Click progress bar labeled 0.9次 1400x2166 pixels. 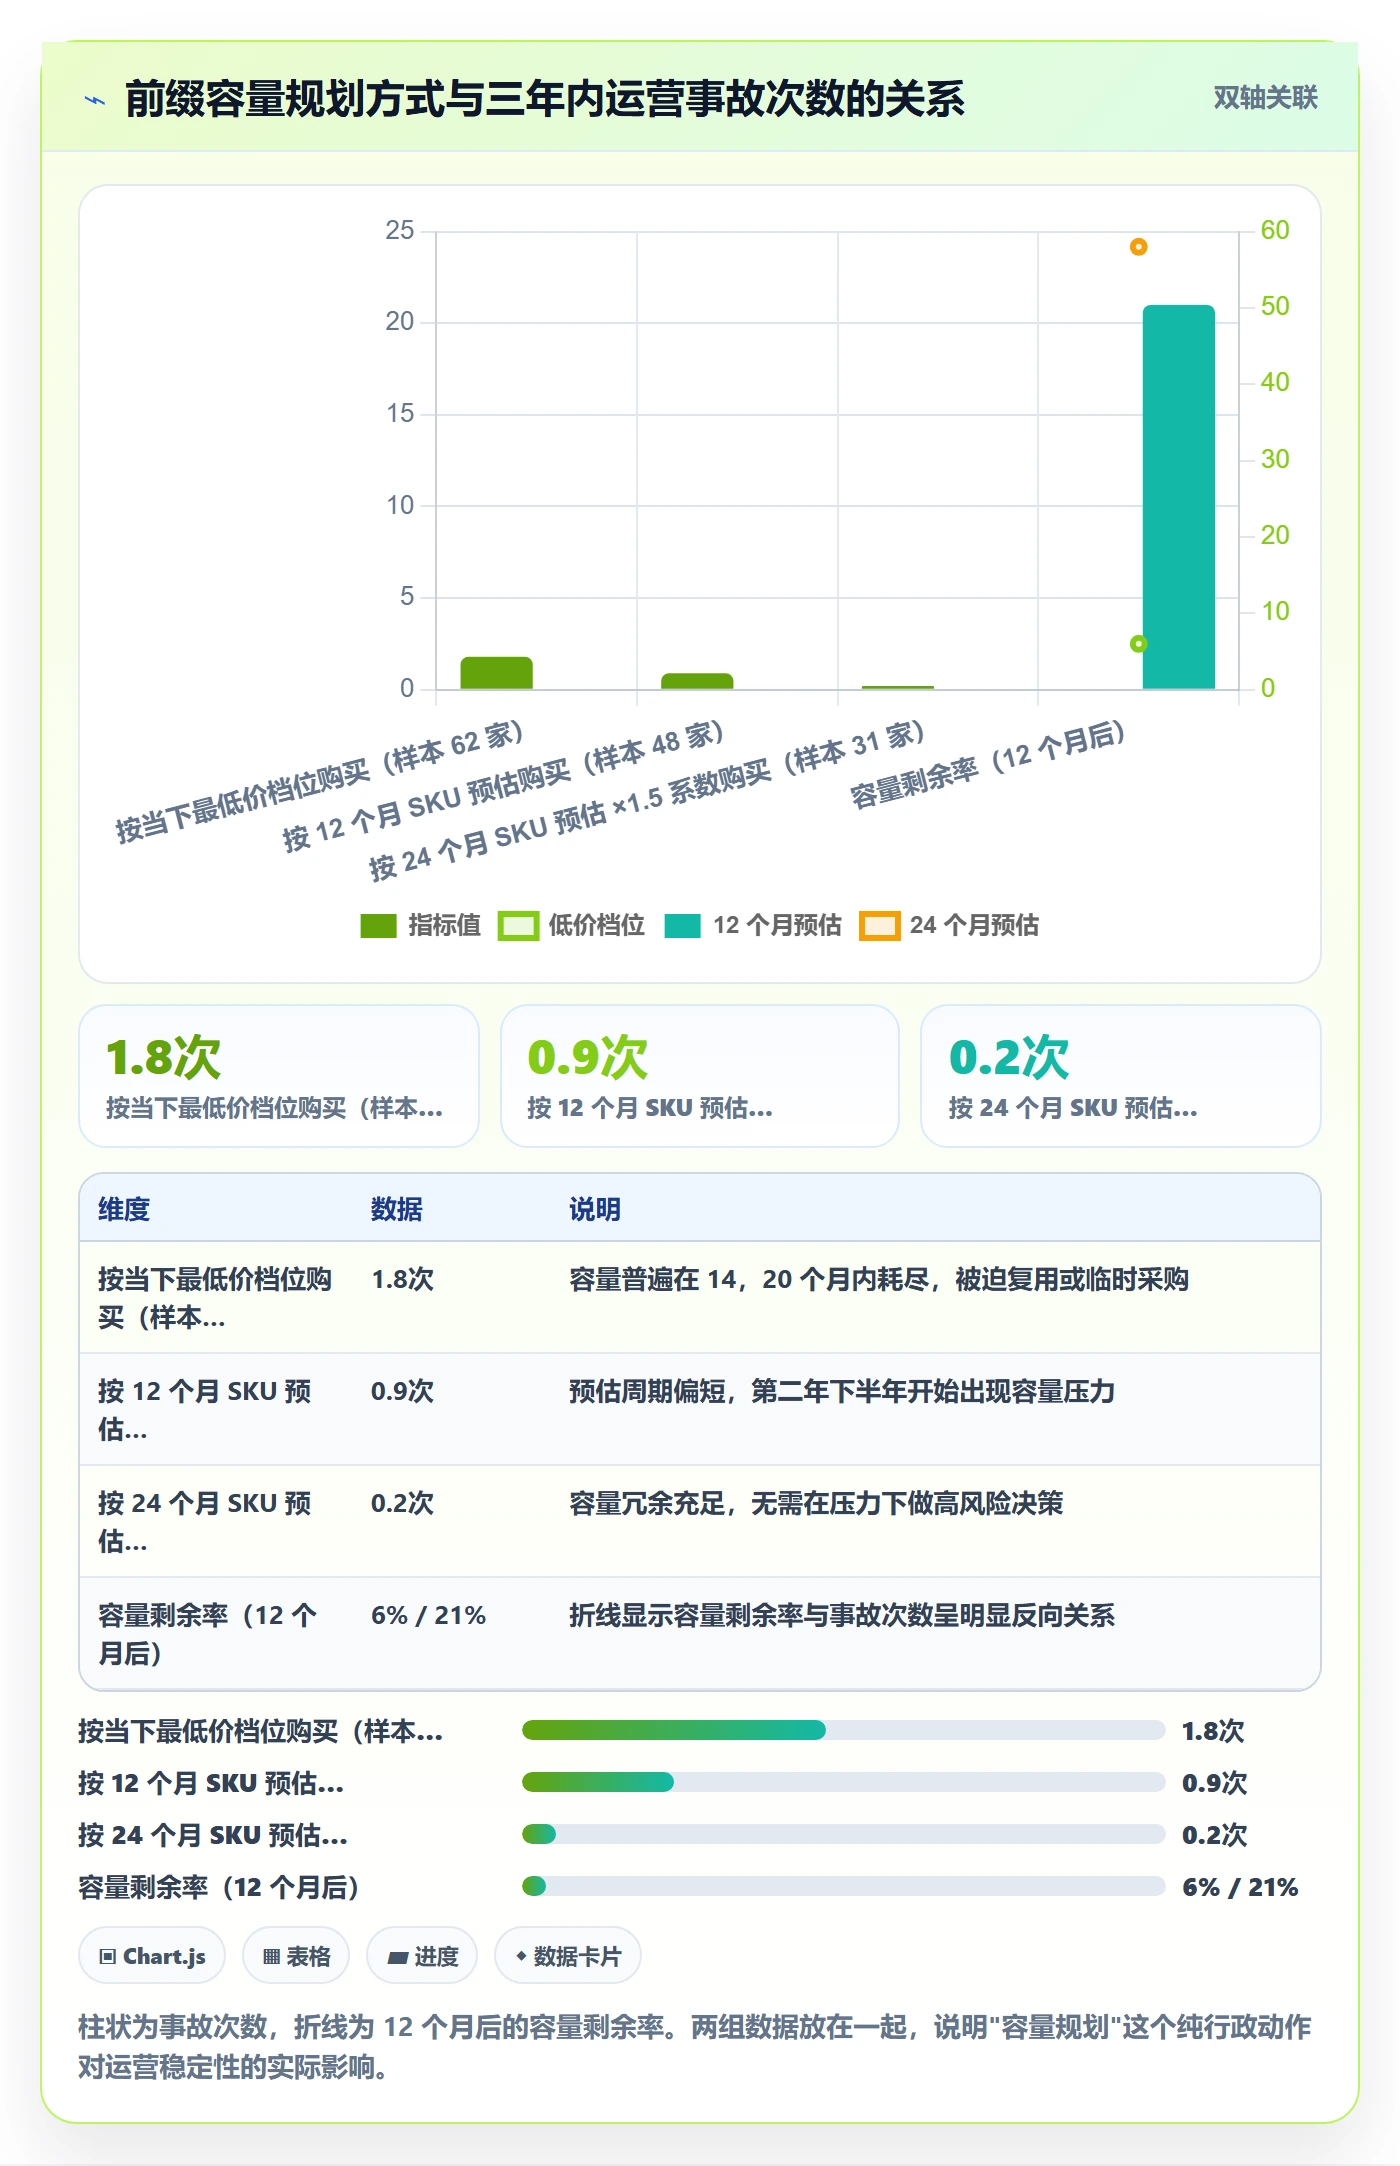click(x=843, y=1782)
